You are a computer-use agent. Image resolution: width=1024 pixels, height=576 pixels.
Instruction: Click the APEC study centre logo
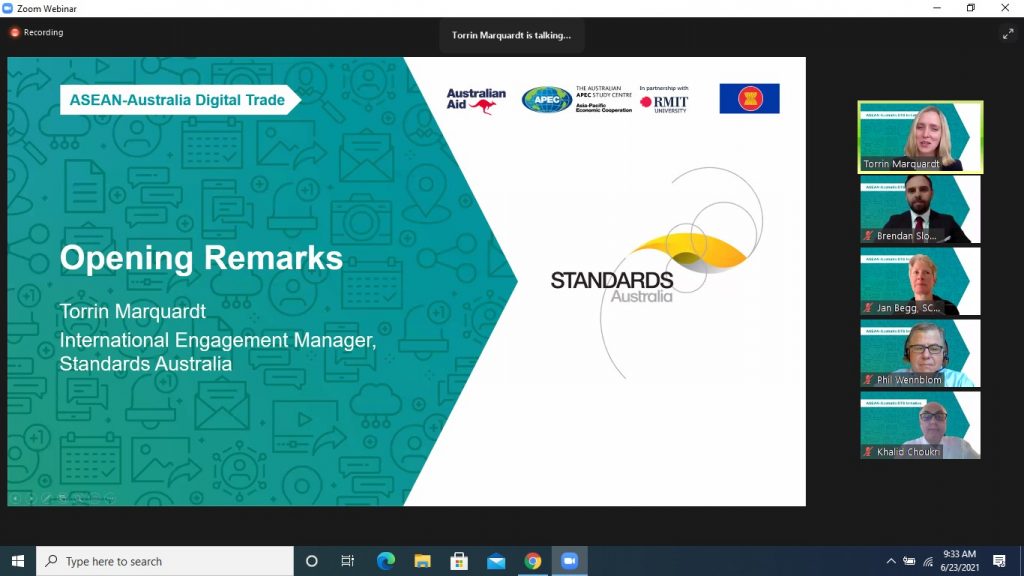(x=577, y=99)
